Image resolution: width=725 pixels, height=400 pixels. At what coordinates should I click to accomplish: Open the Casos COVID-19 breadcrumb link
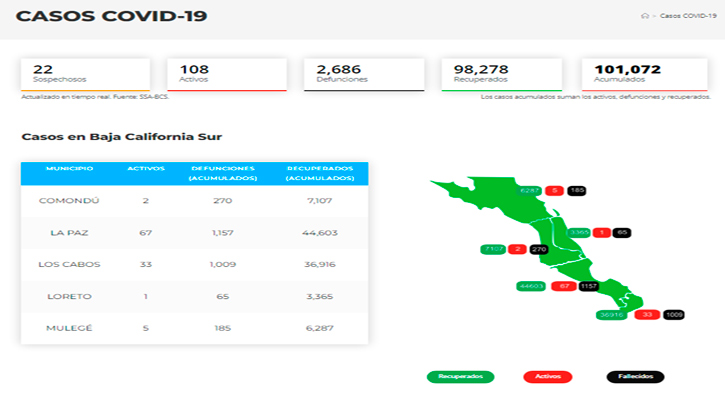click(688, 16)
